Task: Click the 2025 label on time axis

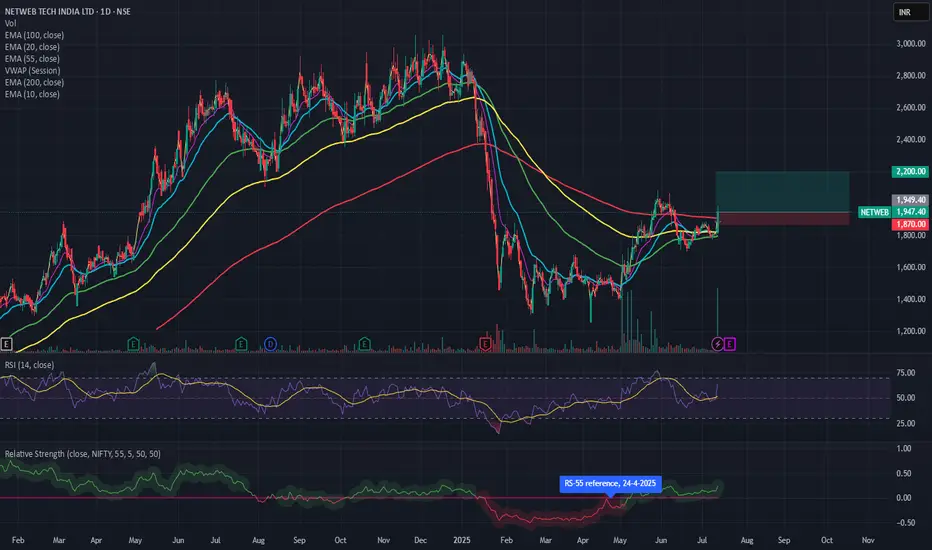Action: click(461, 540)
